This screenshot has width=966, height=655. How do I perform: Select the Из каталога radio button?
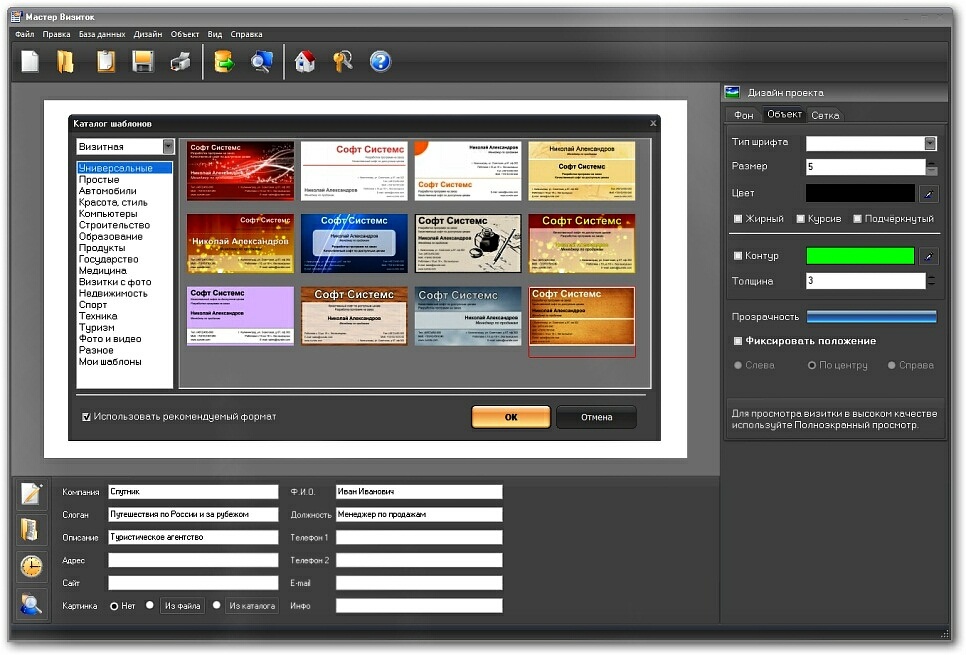click(x=216, y=605)
